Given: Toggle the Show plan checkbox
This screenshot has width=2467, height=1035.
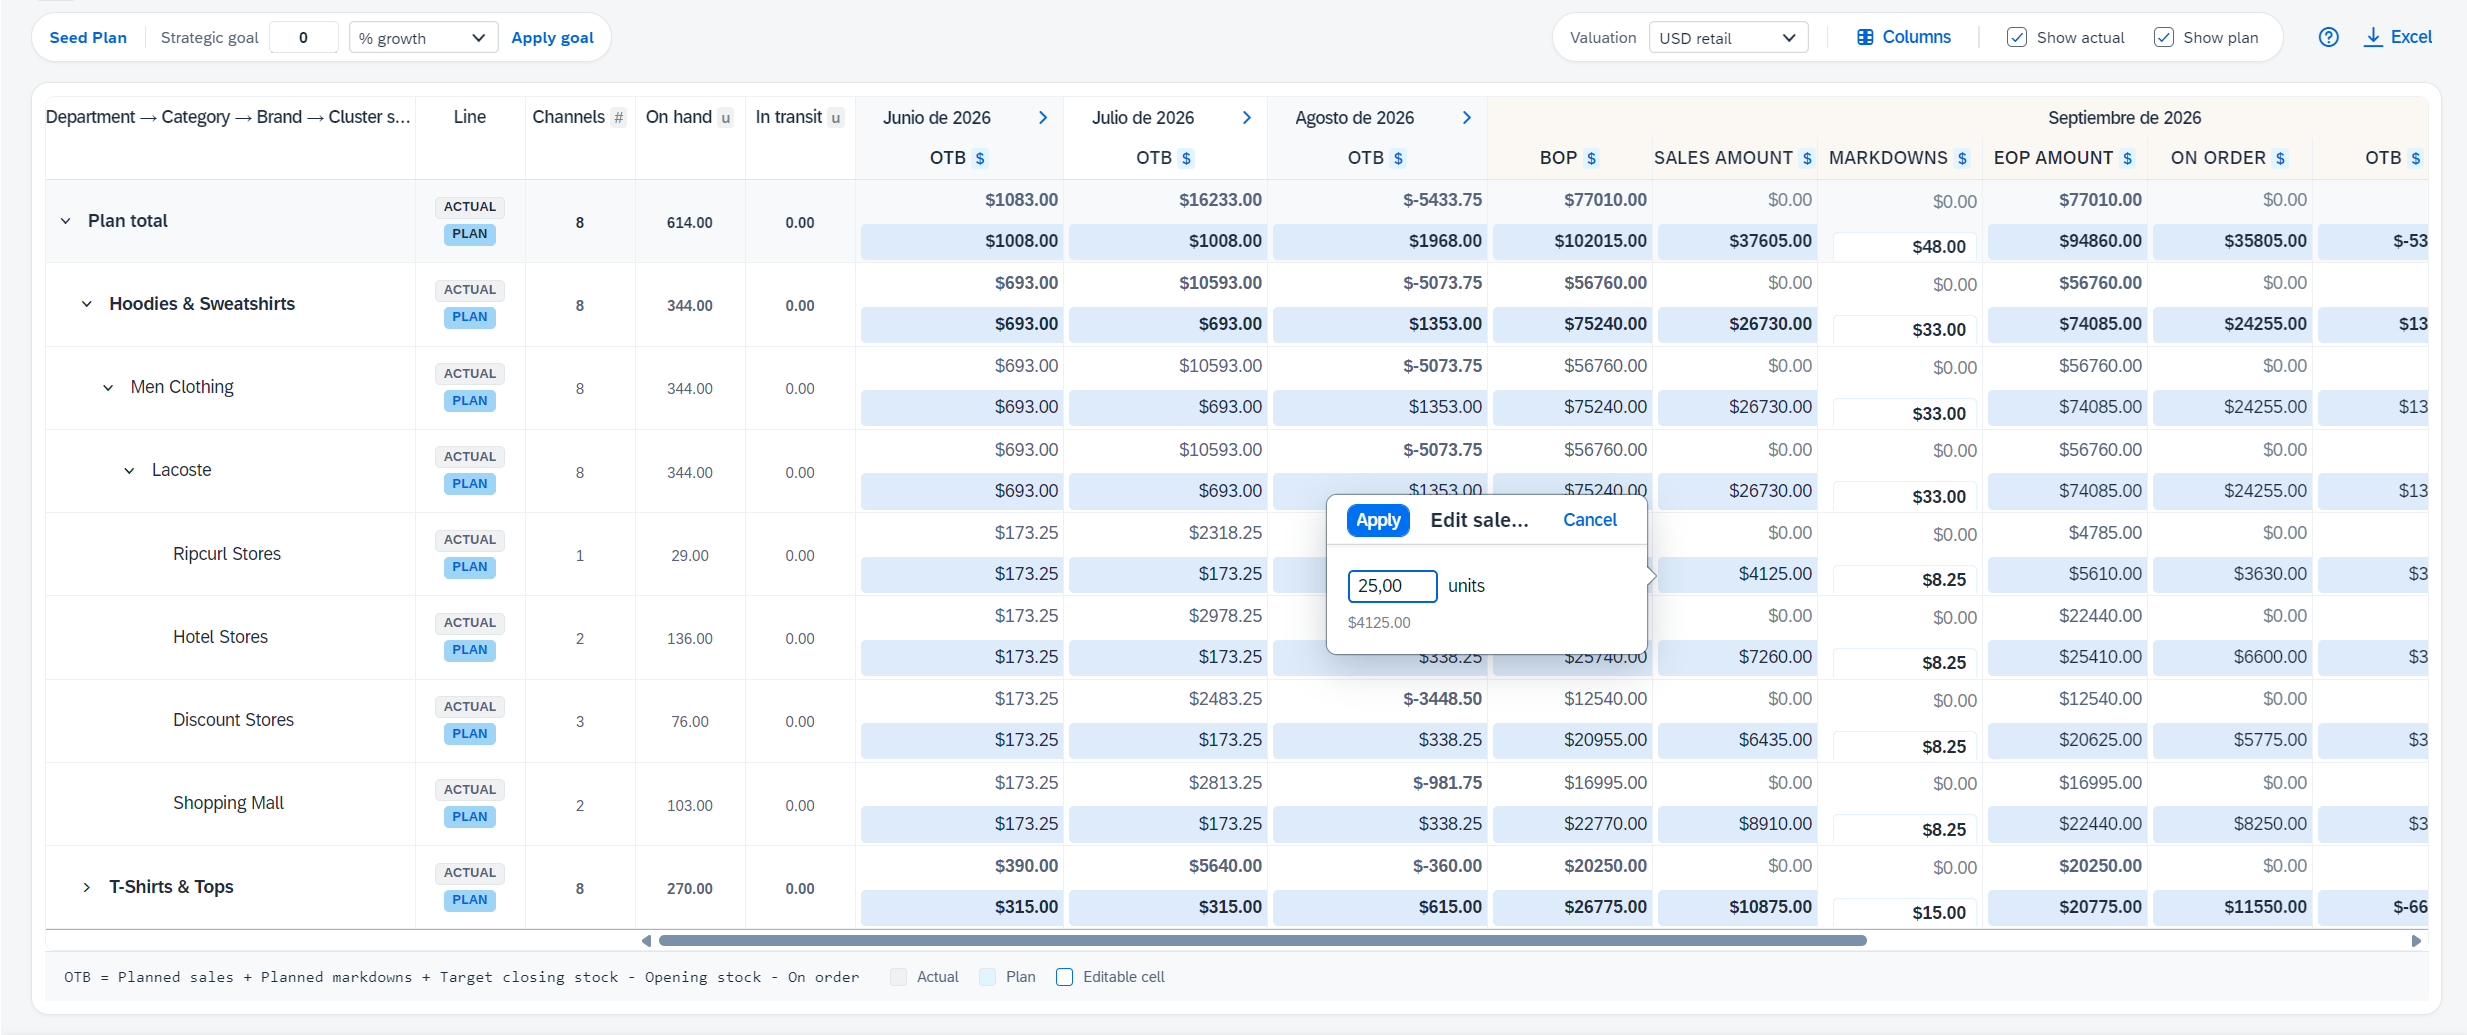Looking at the screenshot, I should (2163, 37).
